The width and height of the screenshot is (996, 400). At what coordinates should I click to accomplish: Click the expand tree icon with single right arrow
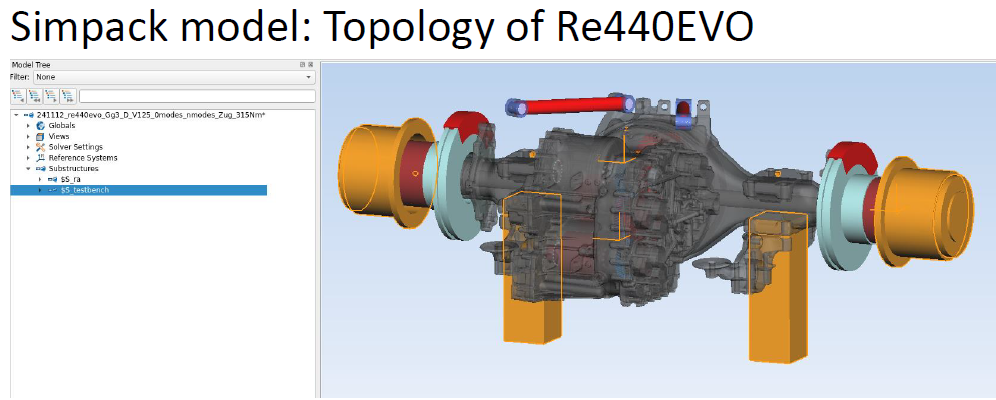51,97
